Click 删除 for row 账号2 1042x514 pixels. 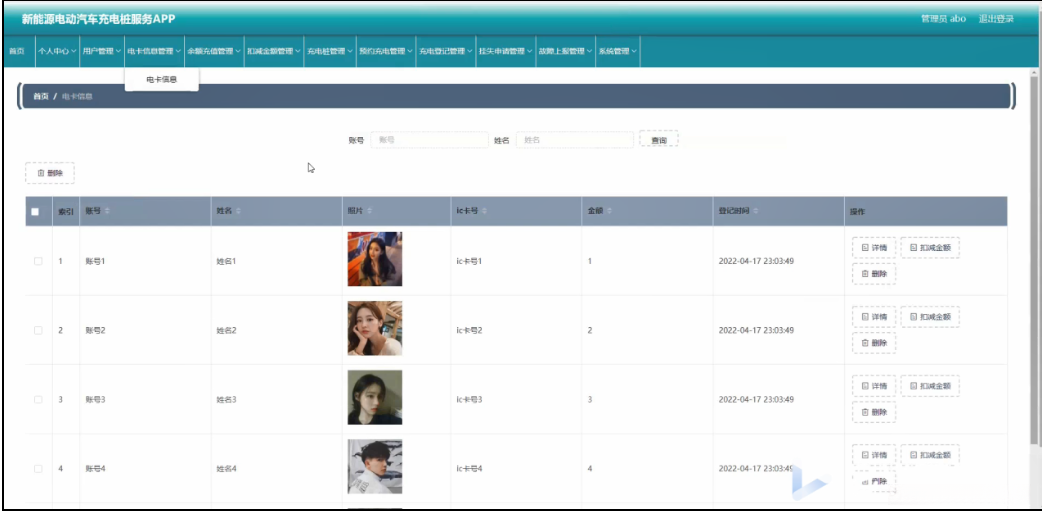pyautogui.click(x=874, y=343)
